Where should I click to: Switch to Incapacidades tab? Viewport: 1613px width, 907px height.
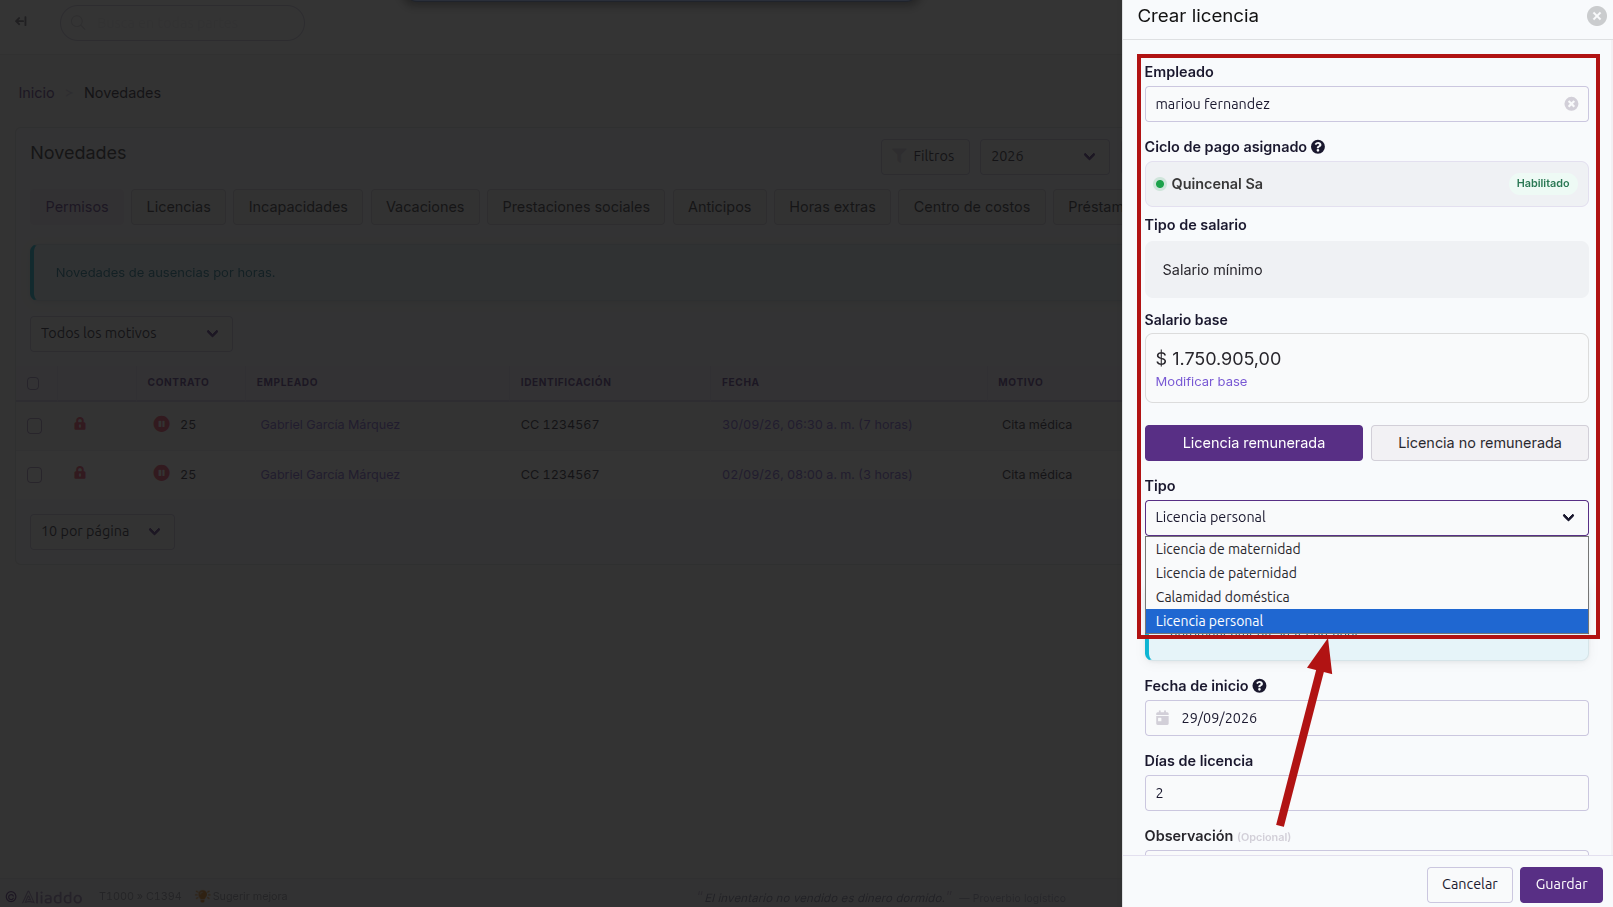tap(298, 207)
